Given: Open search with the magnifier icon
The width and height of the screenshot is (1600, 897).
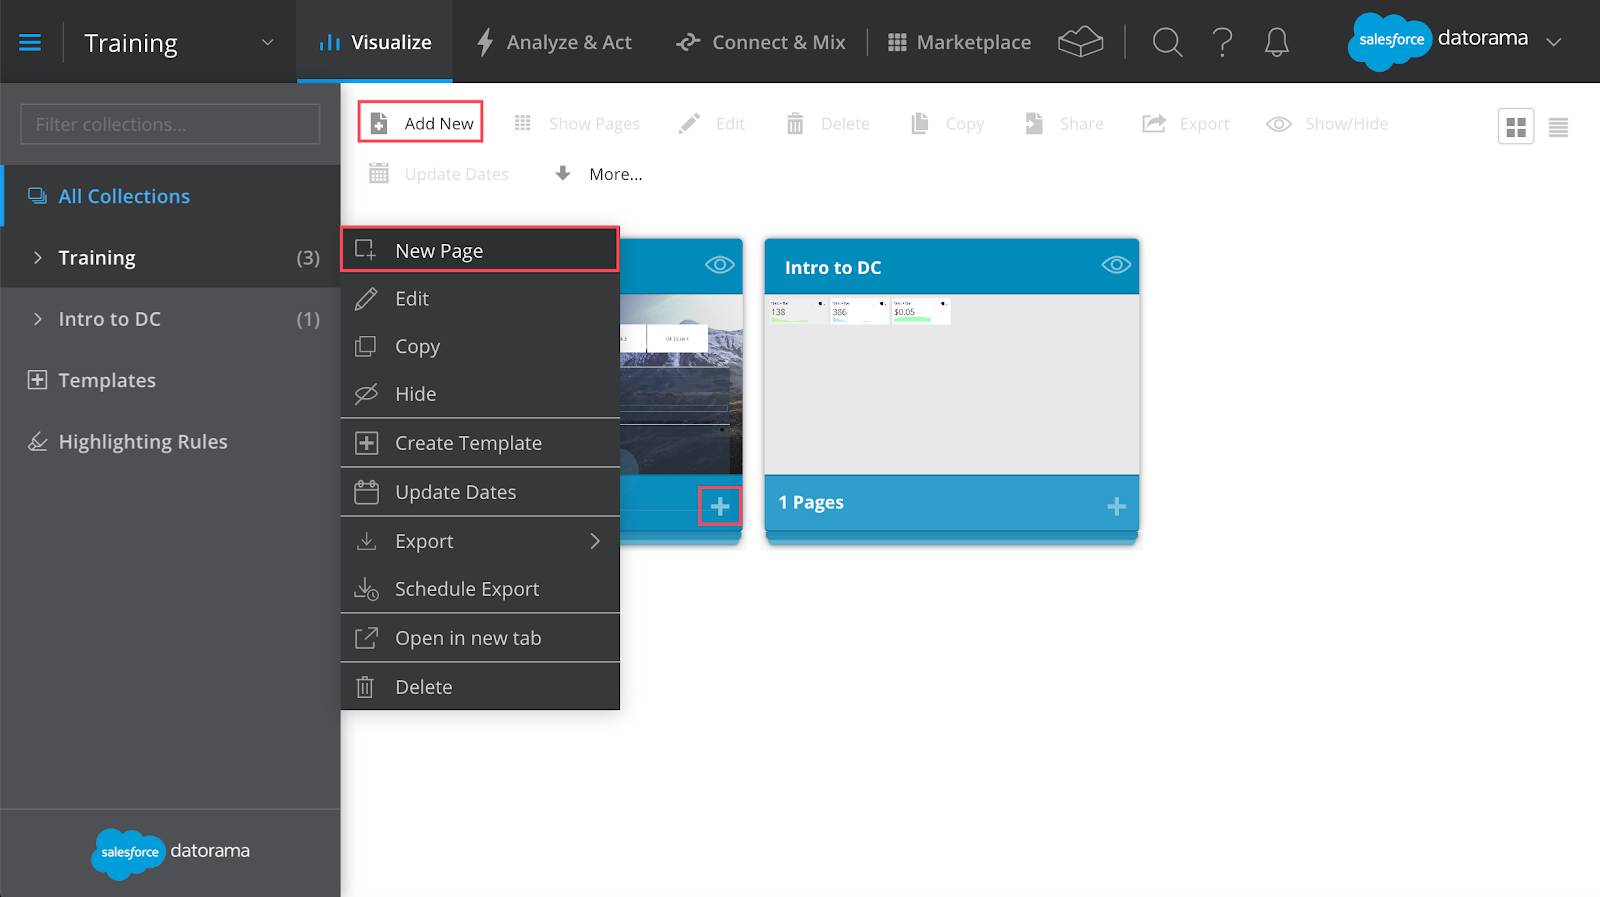Looking at the screenshot, I should pyautogui.click(x=1167, y=42).
